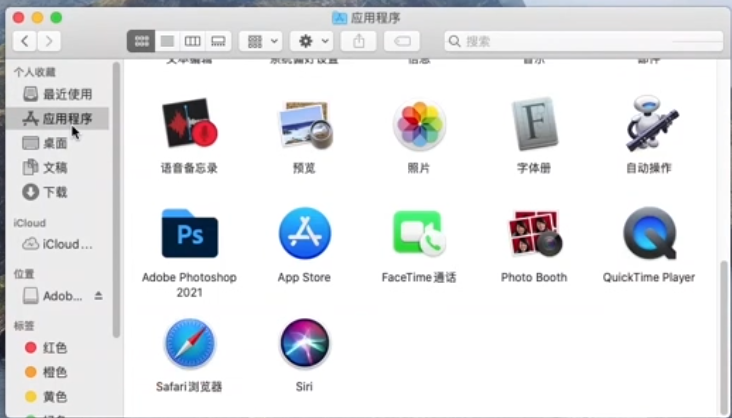Zoom the Finder window with green button

tap(56, 18)
